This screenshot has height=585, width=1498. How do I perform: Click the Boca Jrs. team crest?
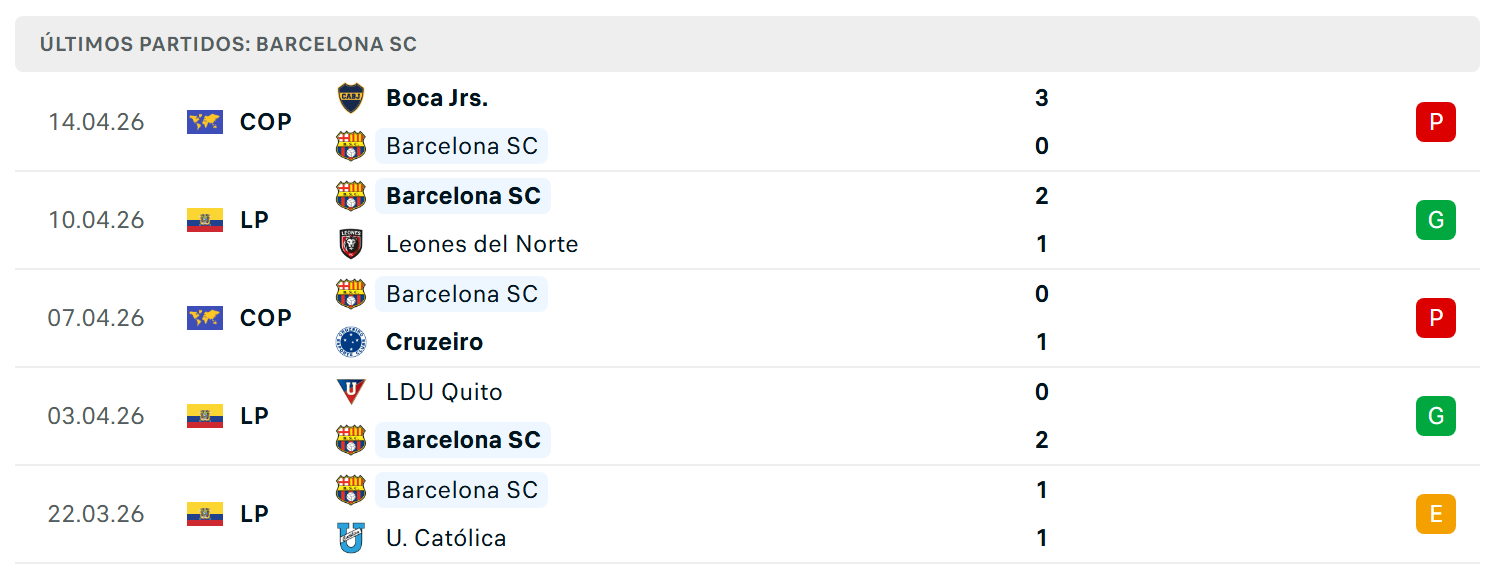click(x=350, y=98)
